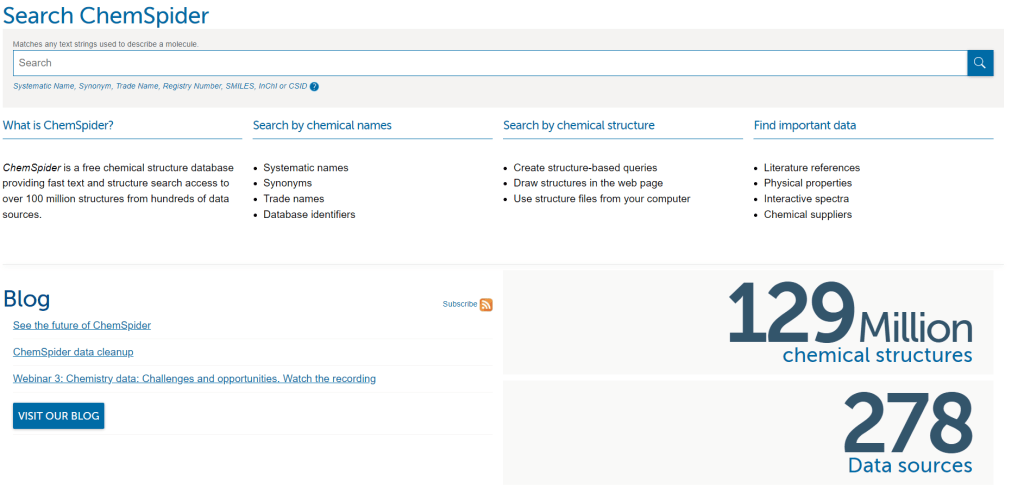Click the 'Trade names' list item

293,199
